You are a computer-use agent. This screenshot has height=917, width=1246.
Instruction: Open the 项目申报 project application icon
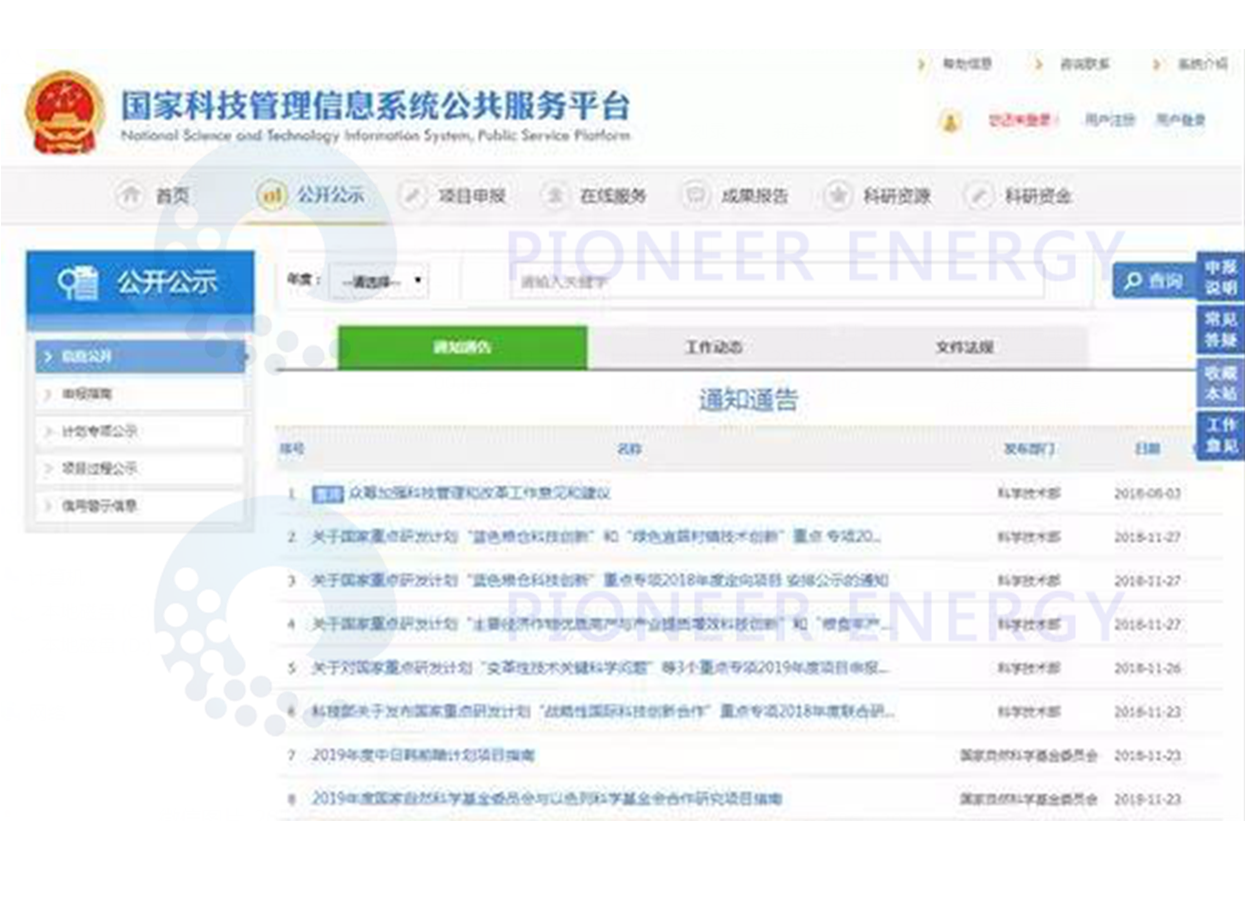(412, 196)
